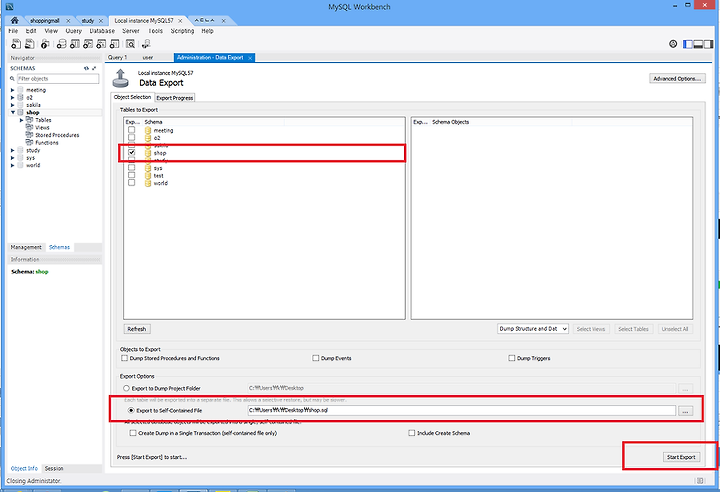The height and width of the screenshot is (492, 720).
Task: Expand the meeting schema in Navigator
Action: point(12,90)
